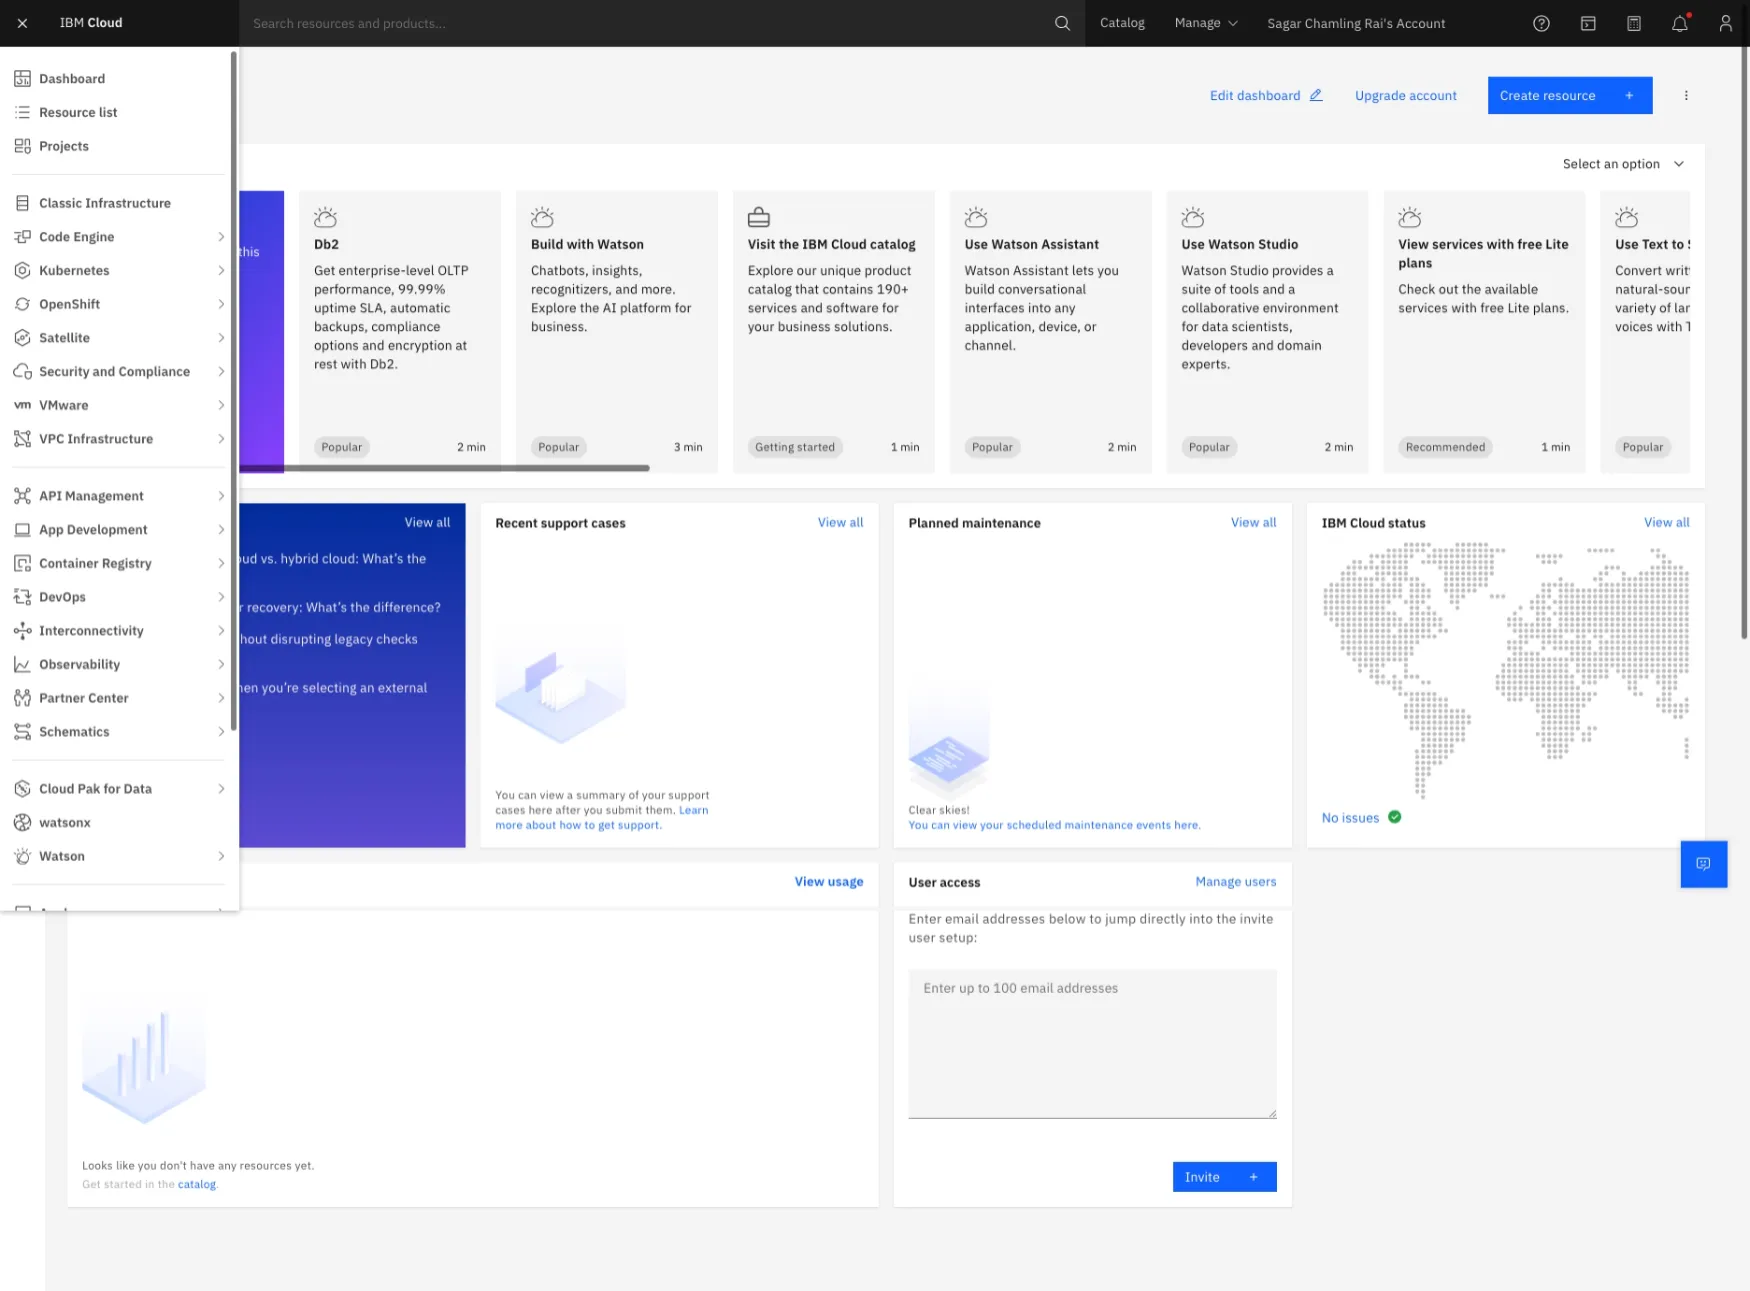
Task: Open Sagar Chamling Rai's Account switcher
Action: click(1356, 23)
